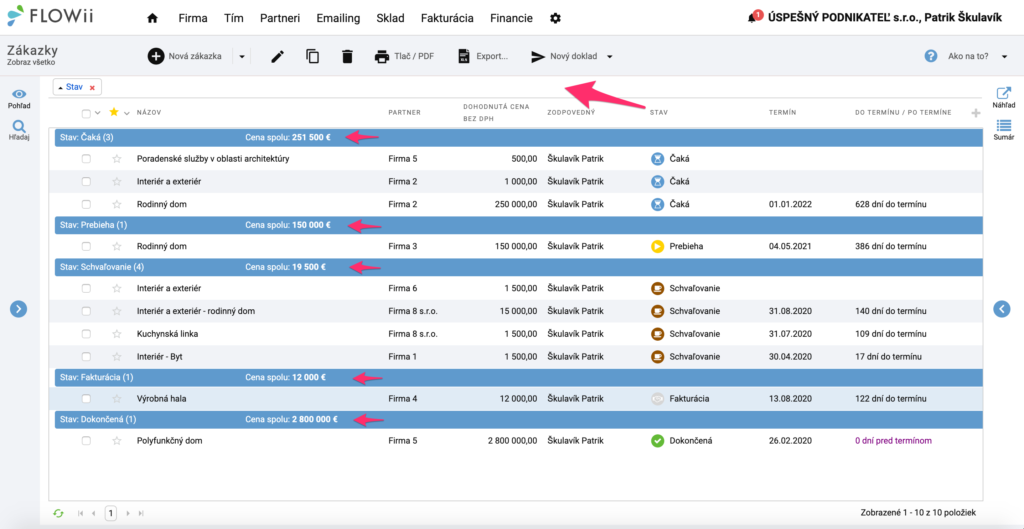Open the Fakturácia menu in top navigation

[447, 18]
